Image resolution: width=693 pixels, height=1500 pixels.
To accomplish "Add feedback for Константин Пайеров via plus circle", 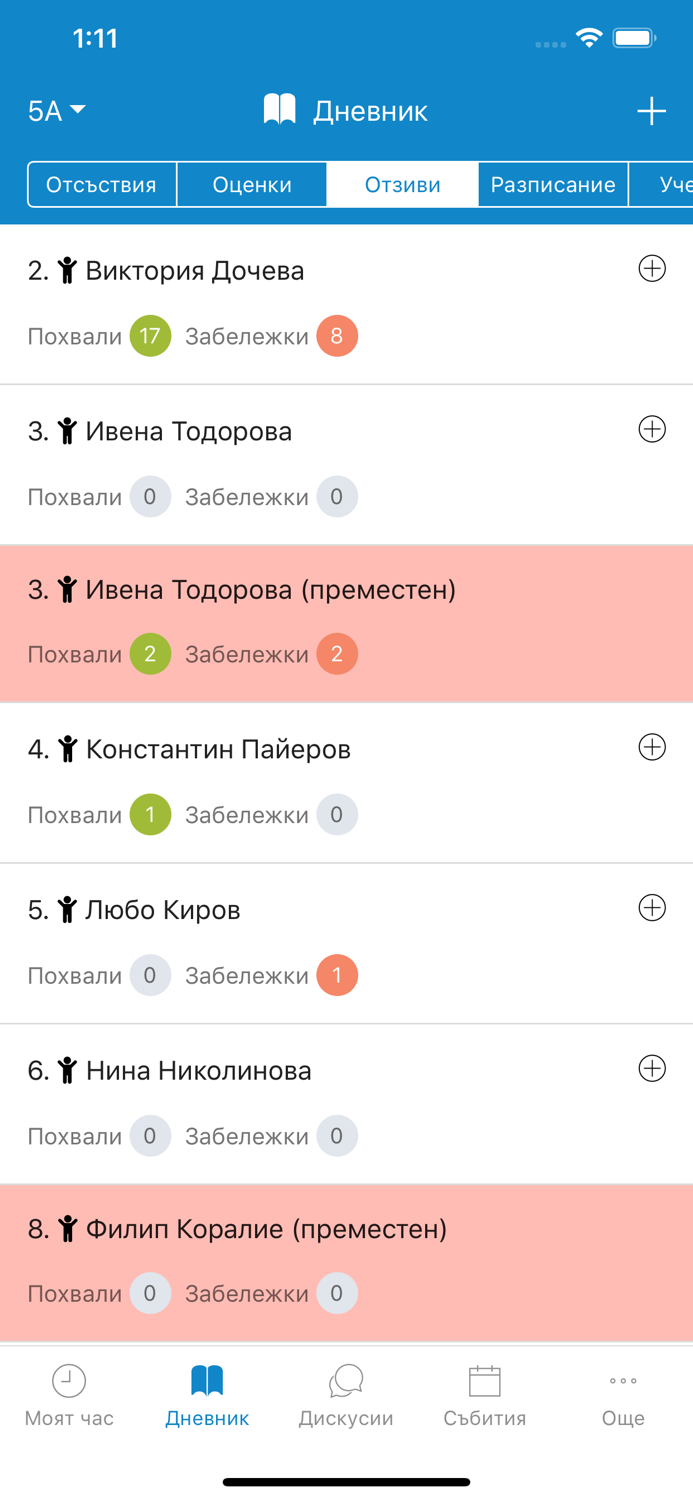I will coord(651,746).
